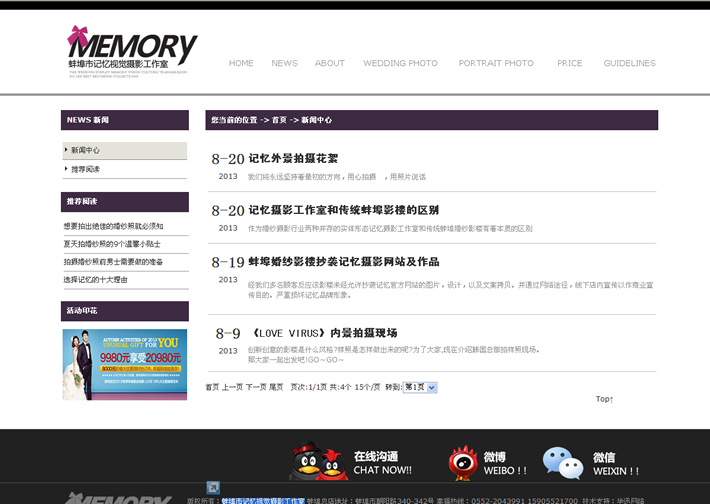Open HOME in the navigation menu
Image resolution: width=710 pixels, height=504 pixels.
tap(241, 63)
